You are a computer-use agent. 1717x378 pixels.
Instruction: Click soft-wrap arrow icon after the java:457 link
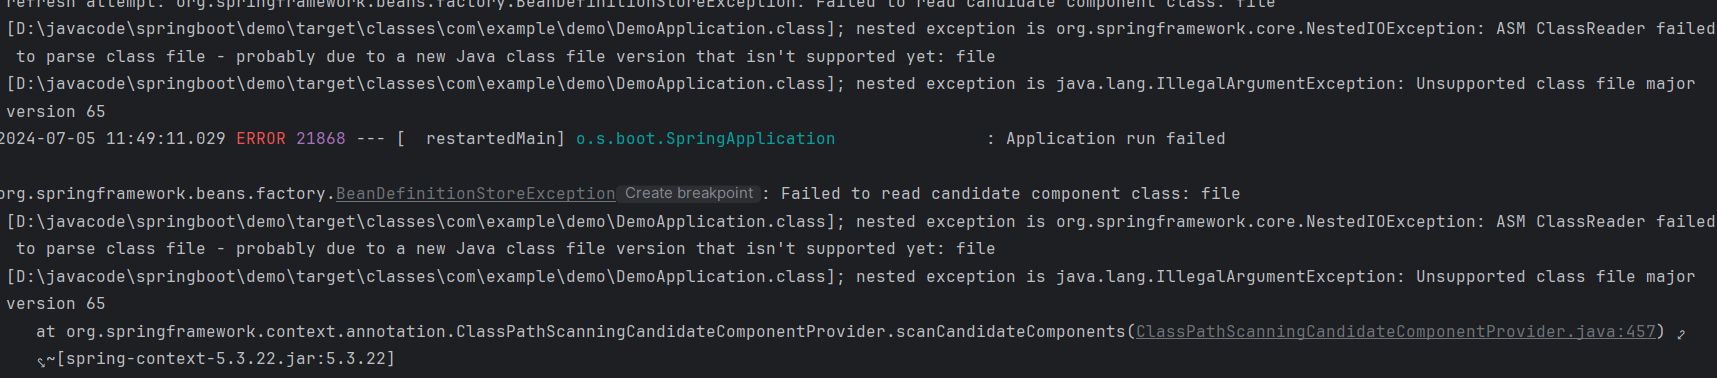[1681, 333]
